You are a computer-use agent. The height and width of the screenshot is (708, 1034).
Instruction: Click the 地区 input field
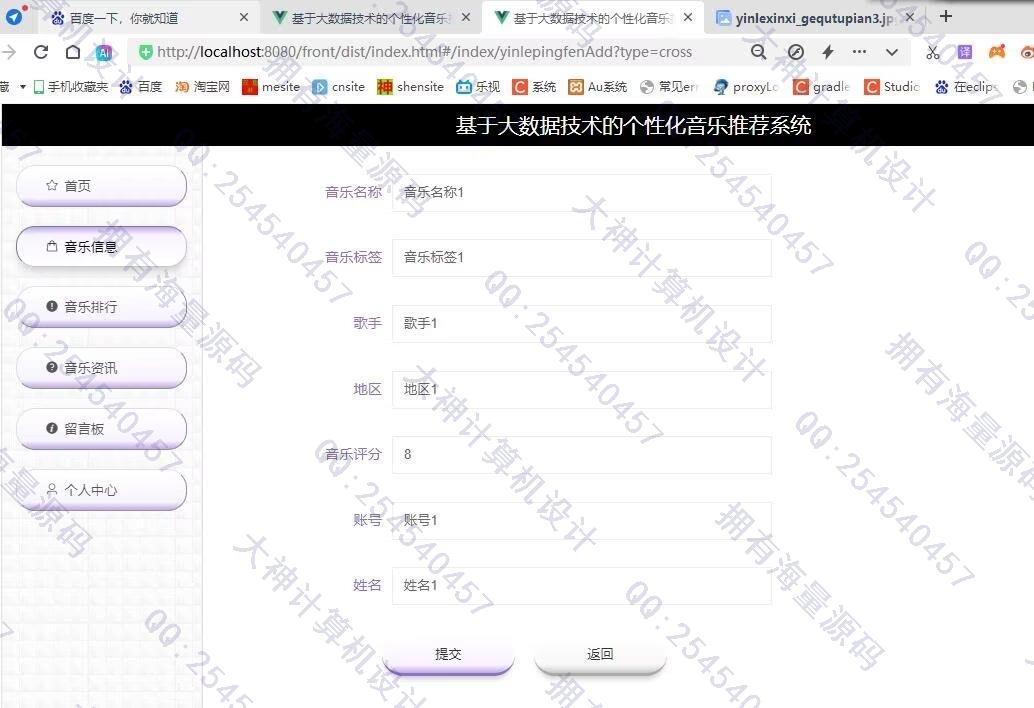[582, 390]
